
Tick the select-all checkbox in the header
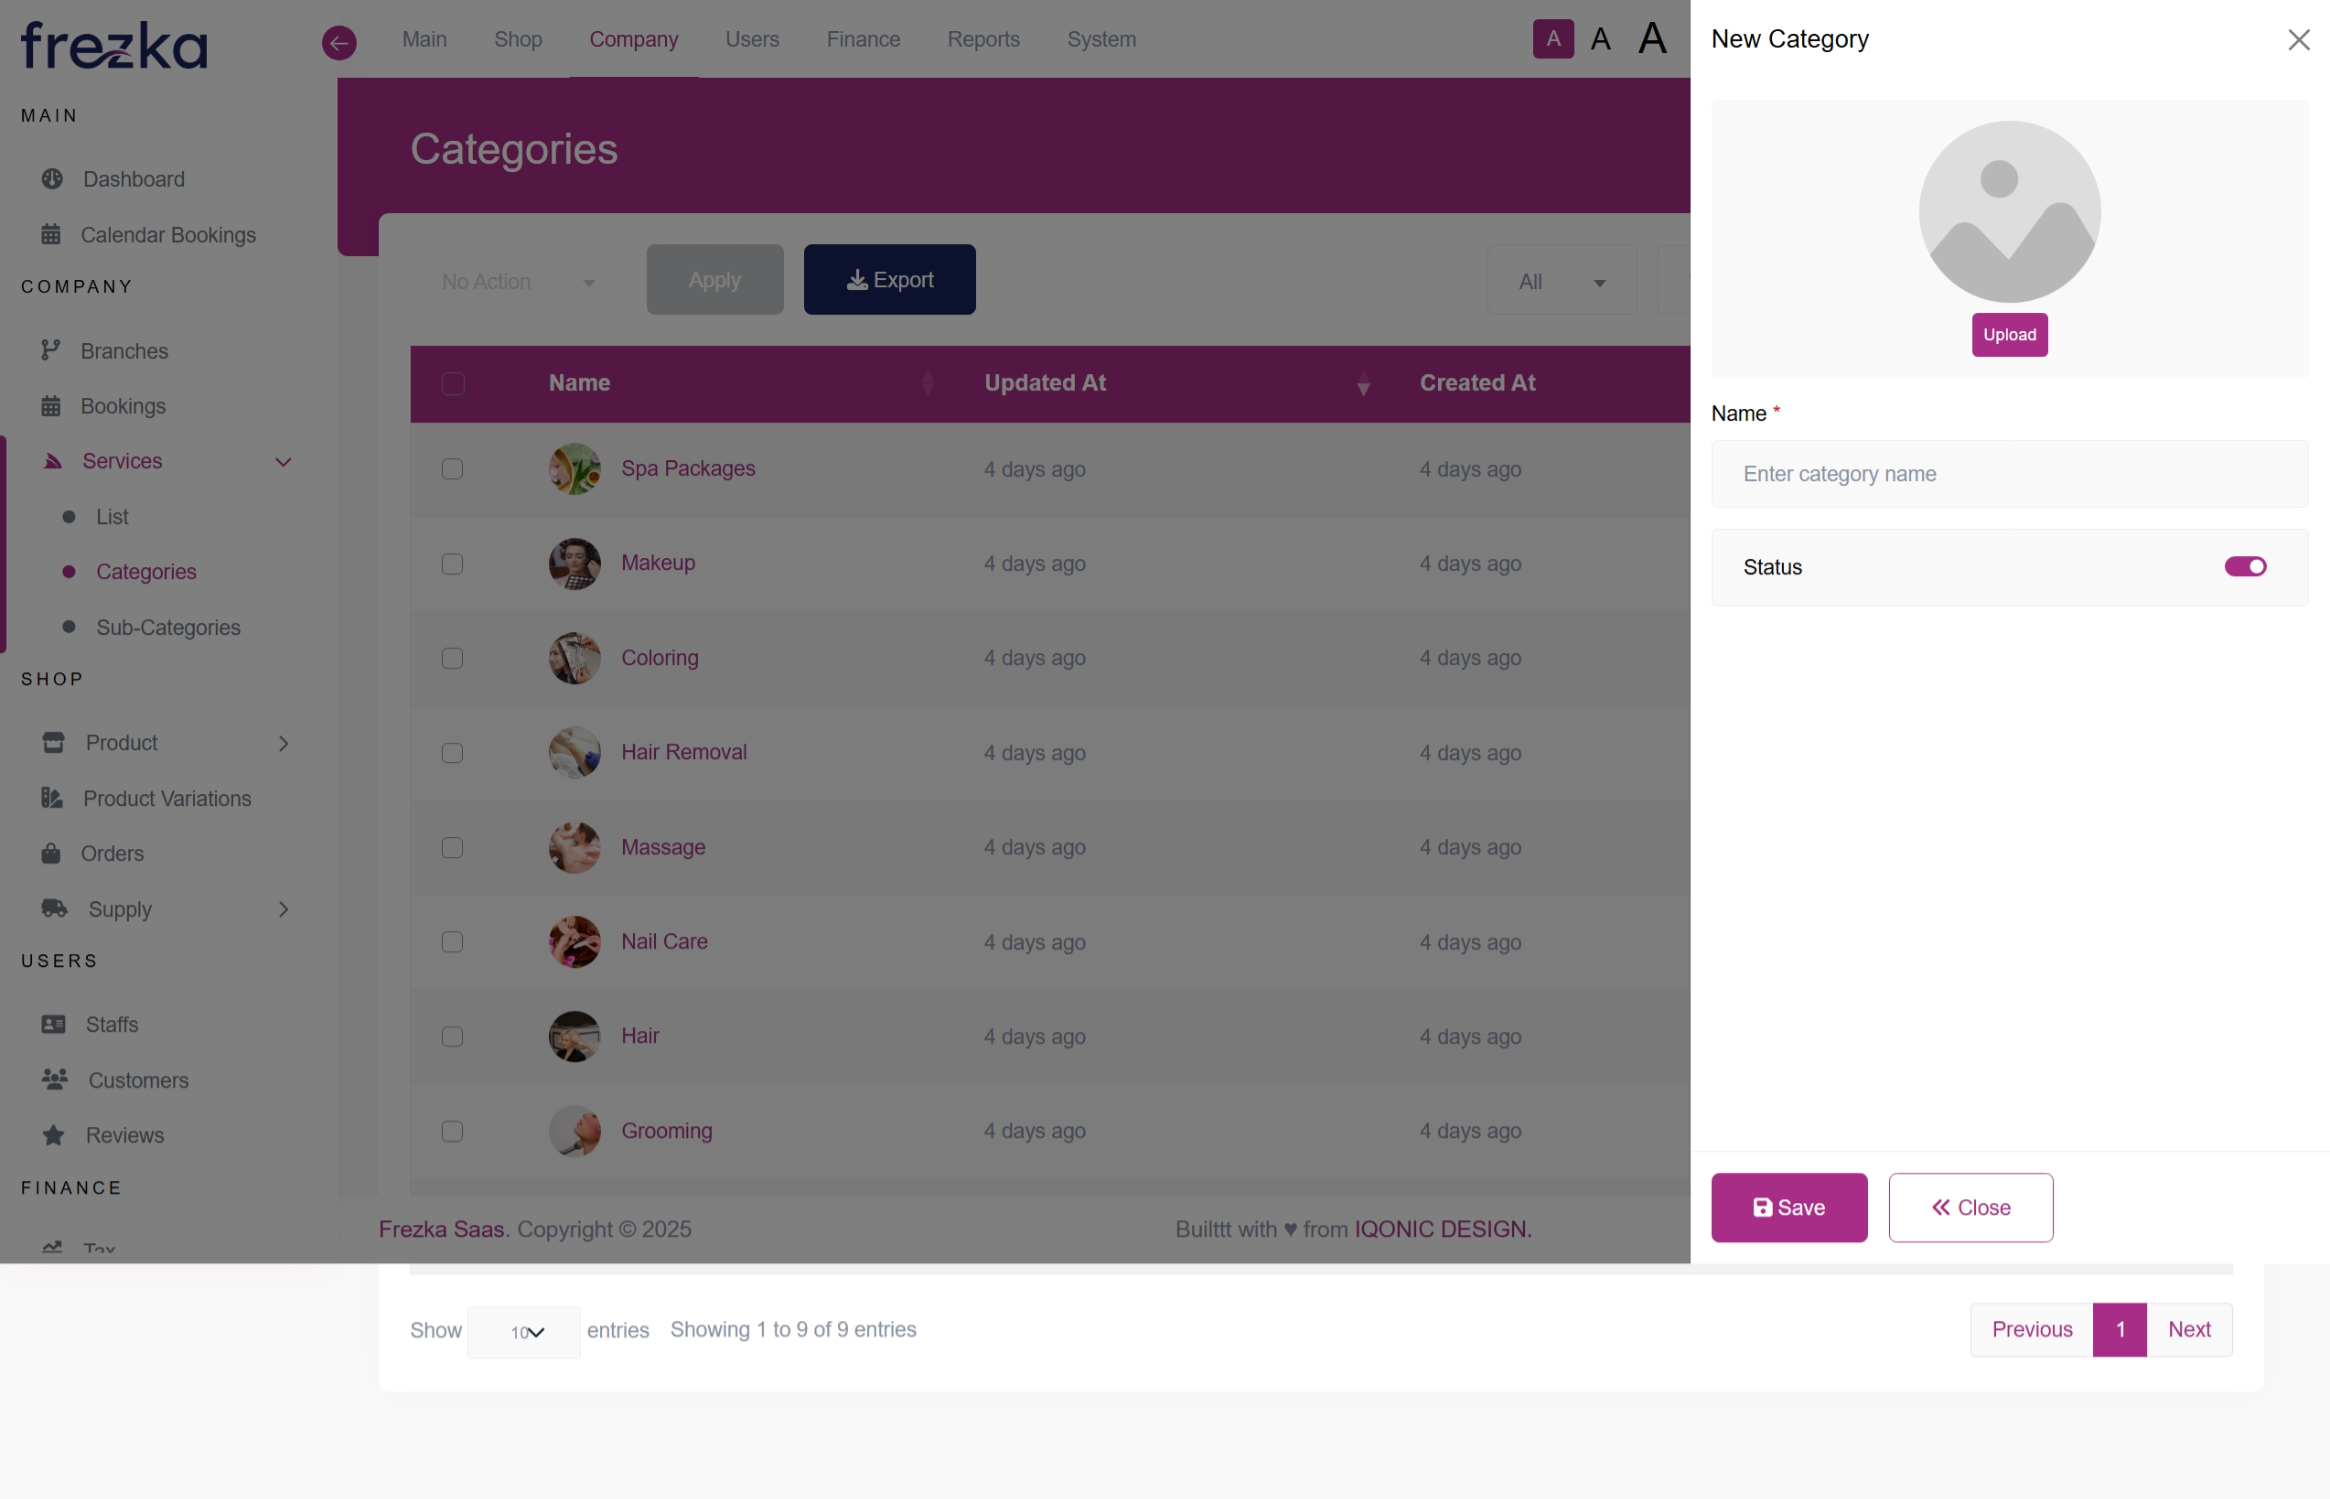(453, 383)
